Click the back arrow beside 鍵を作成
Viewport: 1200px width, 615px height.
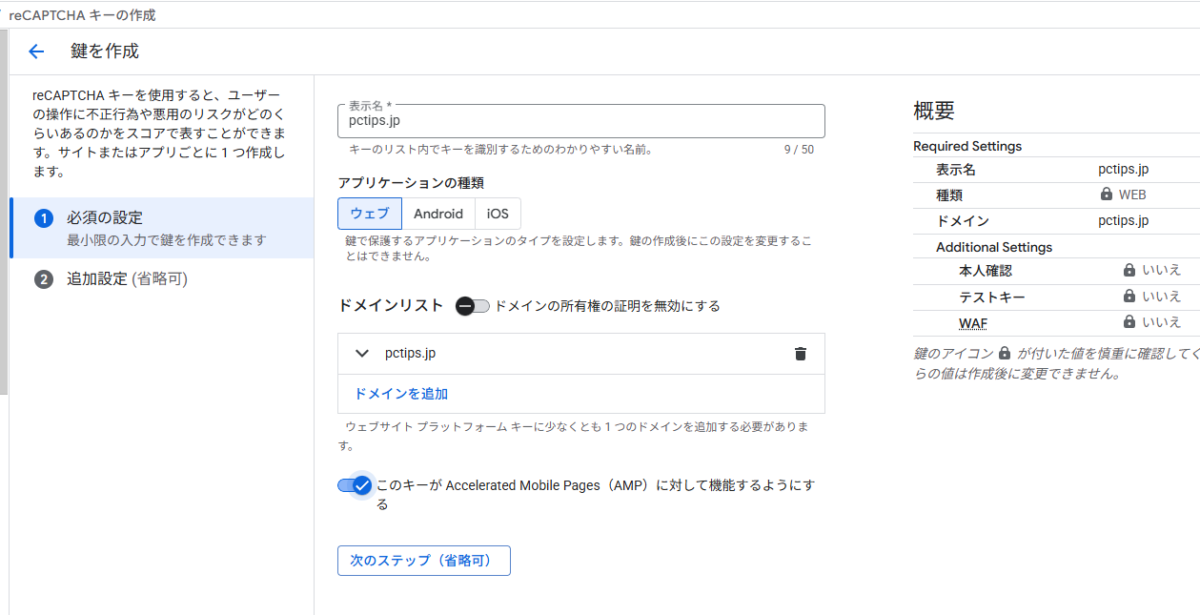[x=36, y=51]
